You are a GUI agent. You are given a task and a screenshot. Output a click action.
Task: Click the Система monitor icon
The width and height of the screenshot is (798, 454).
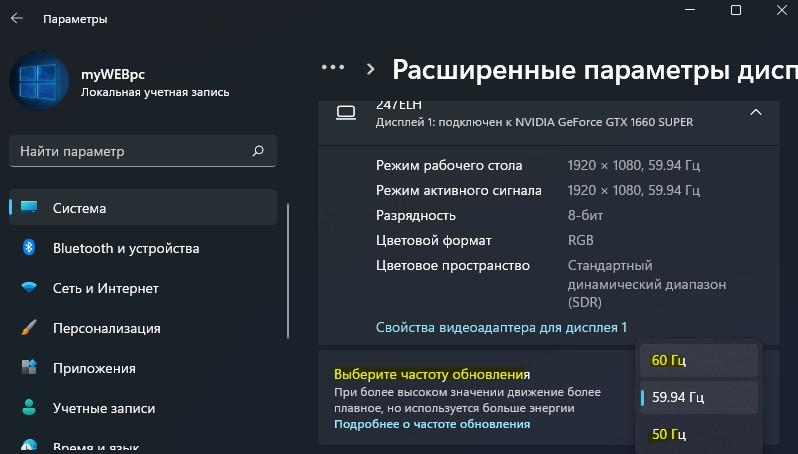click(x=29, y=207)
